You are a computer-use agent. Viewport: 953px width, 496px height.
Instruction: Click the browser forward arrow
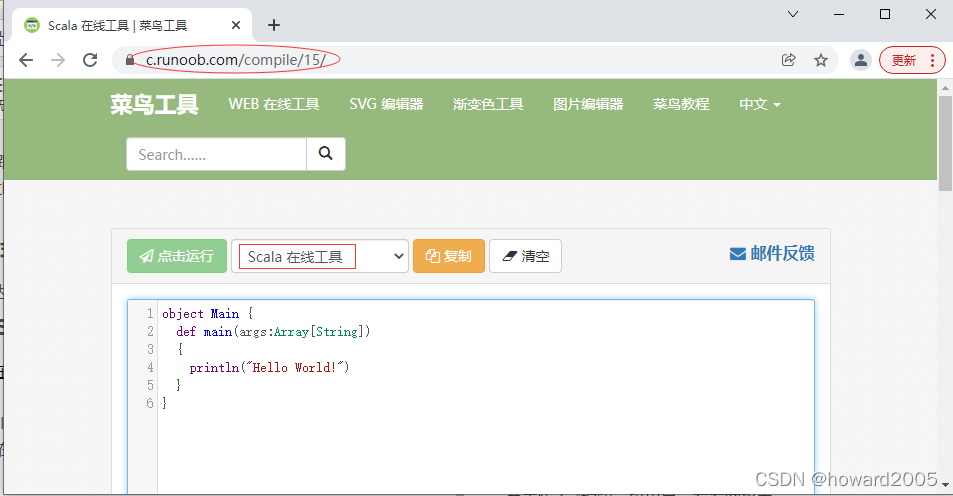[58, 60]
